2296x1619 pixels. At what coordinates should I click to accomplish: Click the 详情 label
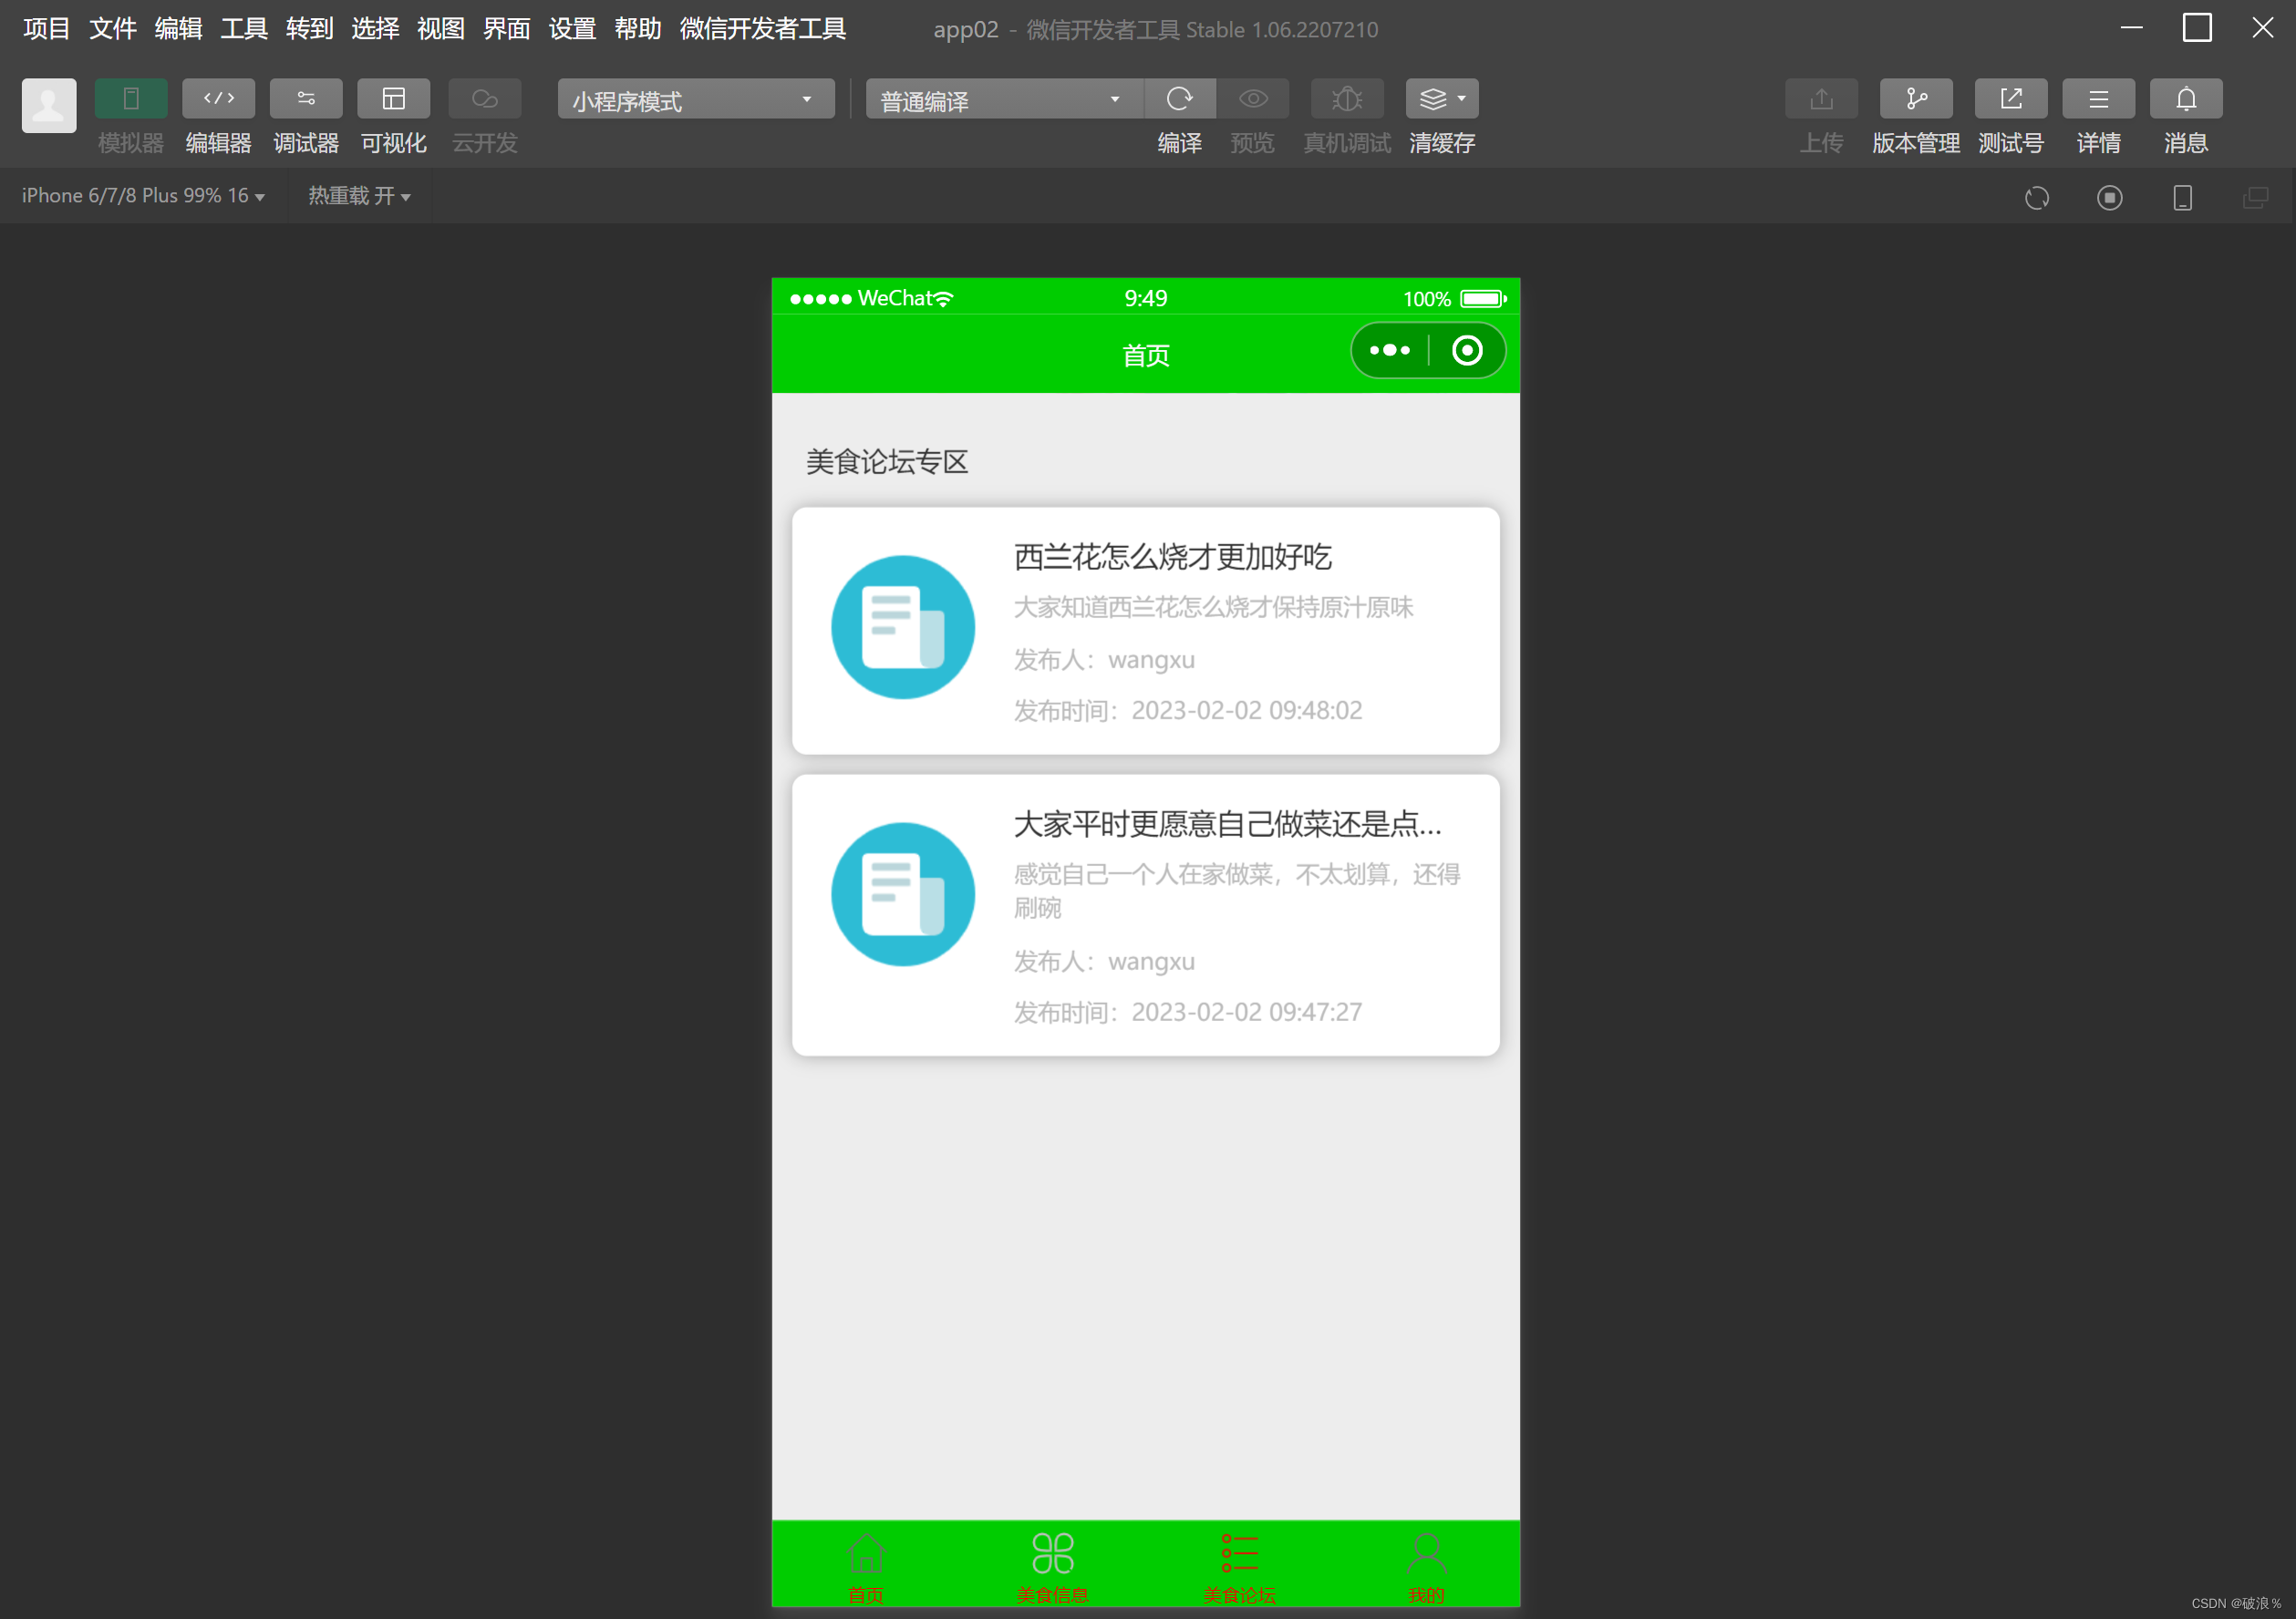coord(2099,144)
